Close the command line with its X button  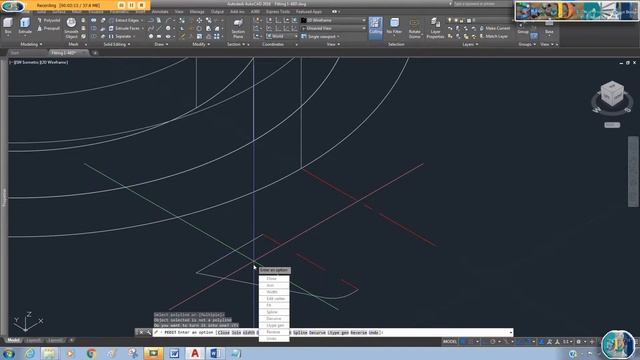(x=141, y=333)
